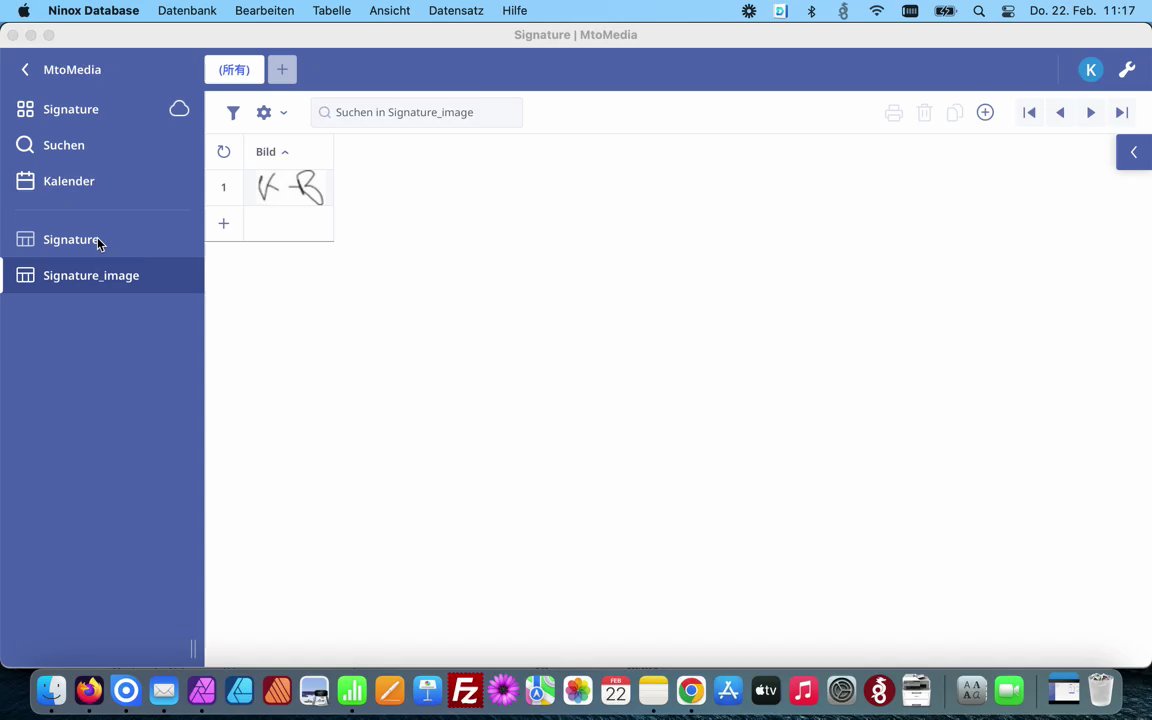
Task: Open Maps from the Dock
Action: pos(540,691)
